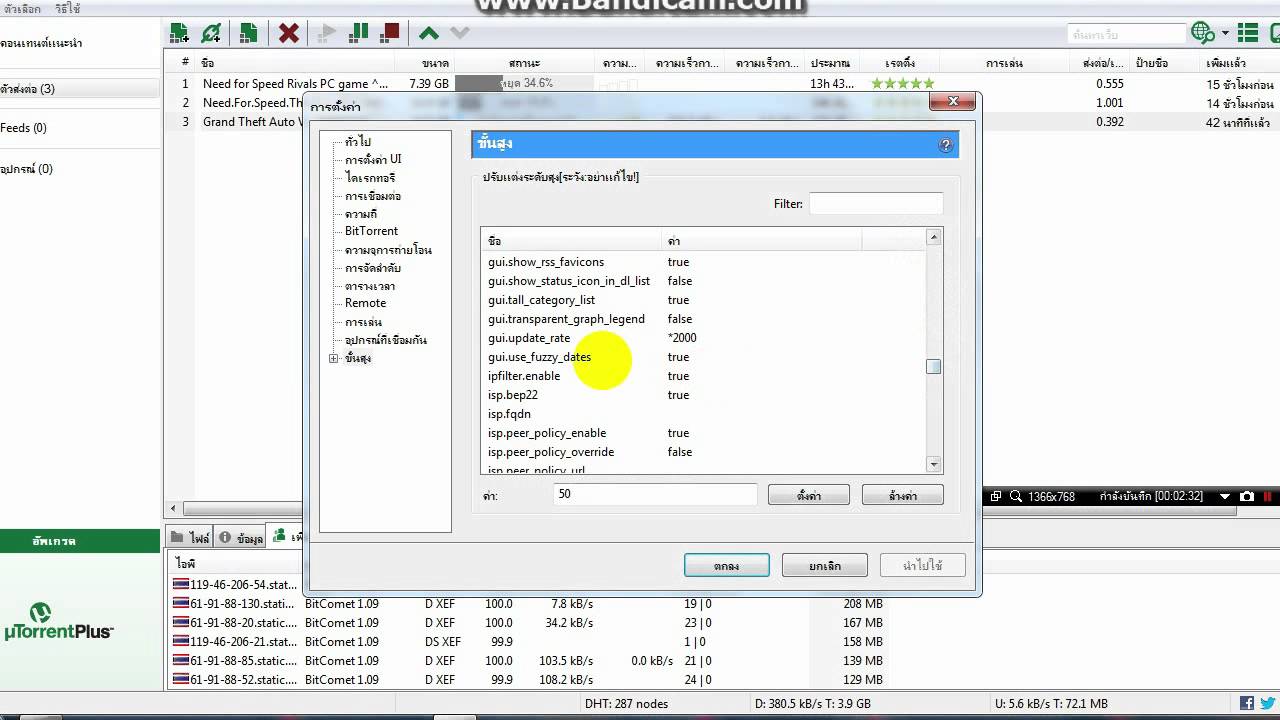This screenshot has height=720, width=1280.
Task: Click the Start Torrent play icon
Action: pyautogui.click(x=327, y=34)
